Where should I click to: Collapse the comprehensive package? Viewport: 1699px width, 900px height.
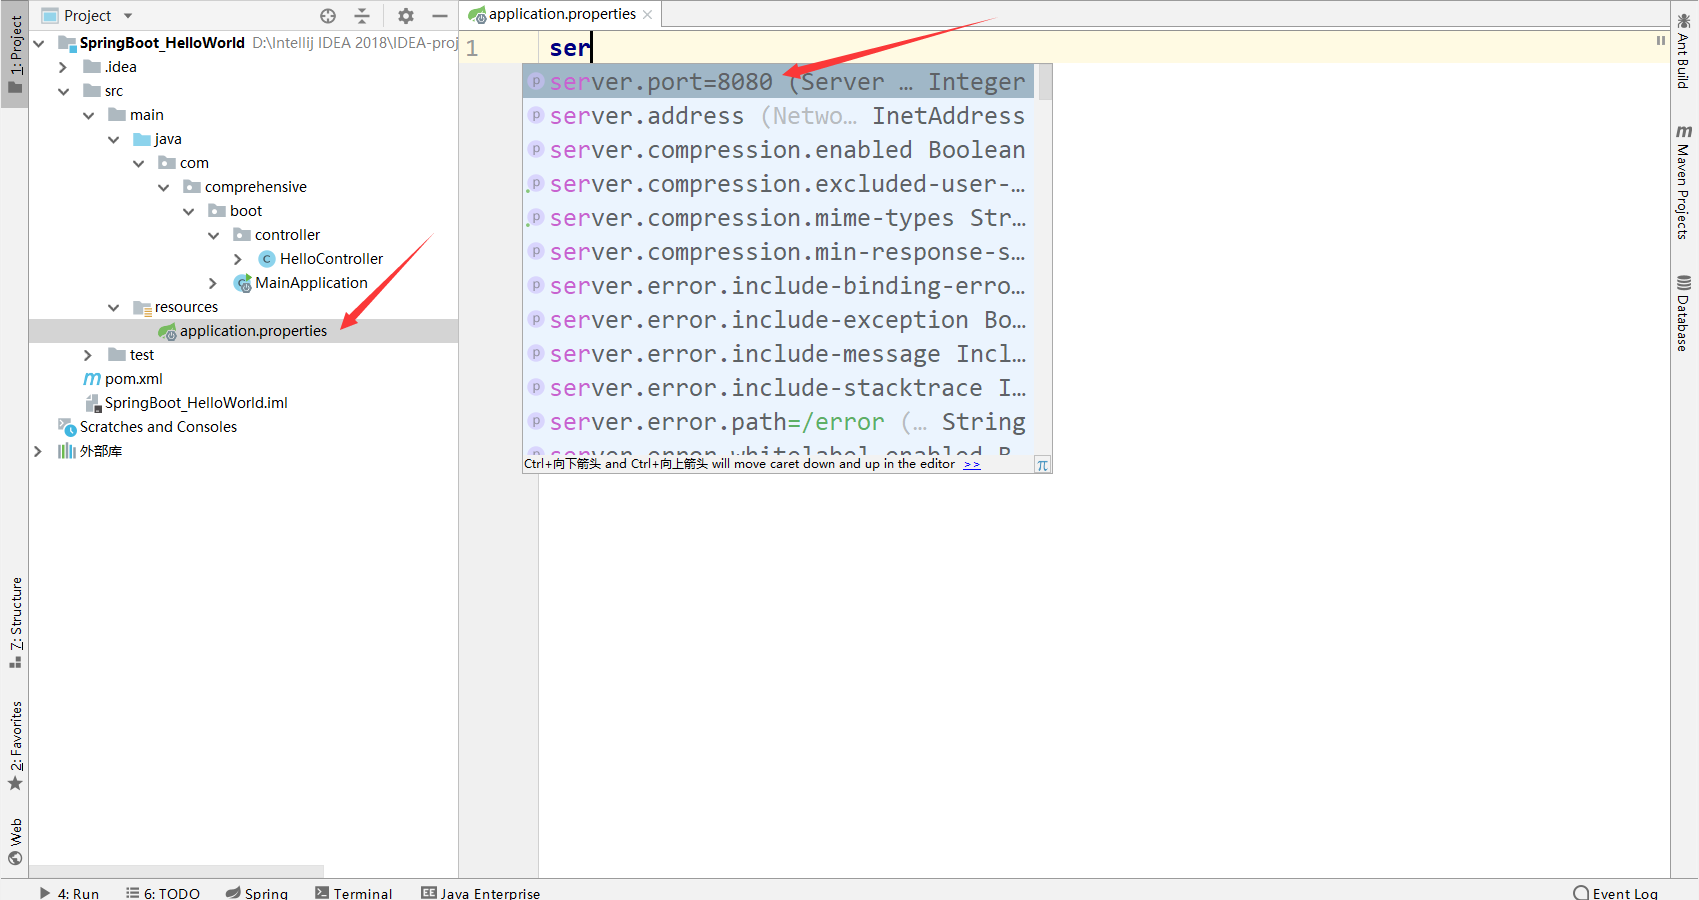pyautogui.click(x=164, y=187)
